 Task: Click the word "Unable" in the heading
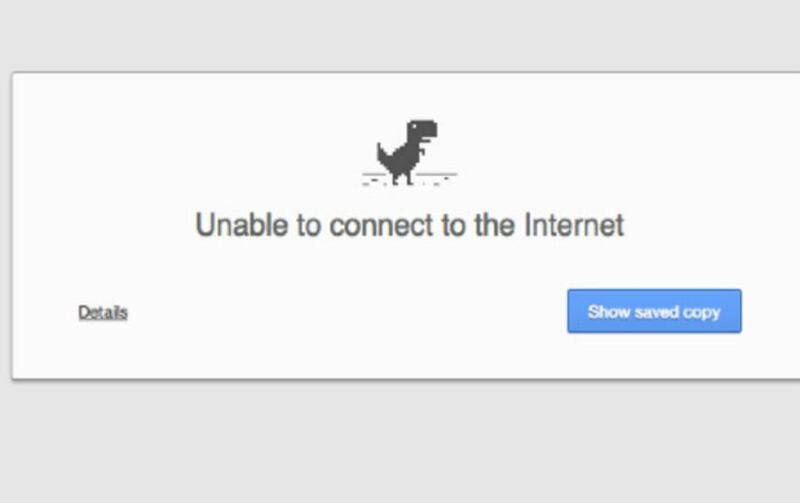pos(242,225)
